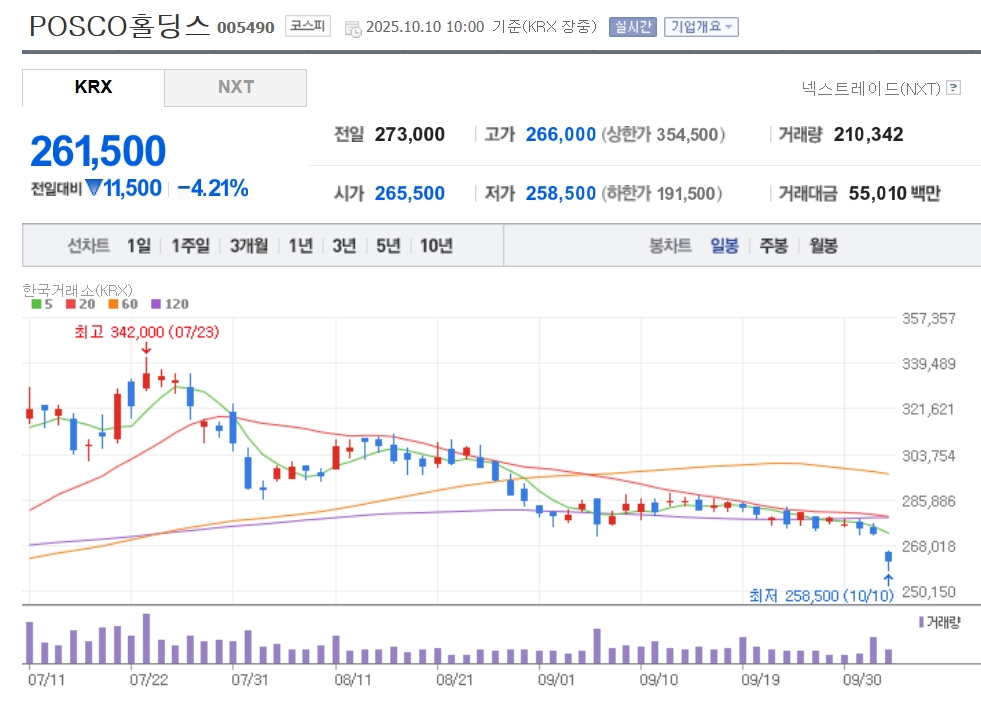Click the current price 261,500
The height and width of the screenshot is (715, 981).
pos(98,151)
